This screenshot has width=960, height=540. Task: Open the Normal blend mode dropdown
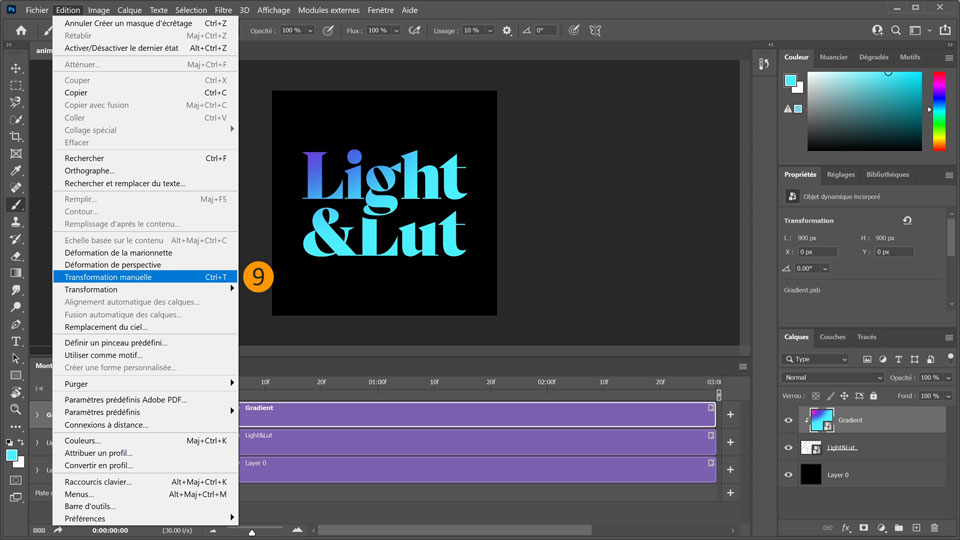[x=833, y=378]
